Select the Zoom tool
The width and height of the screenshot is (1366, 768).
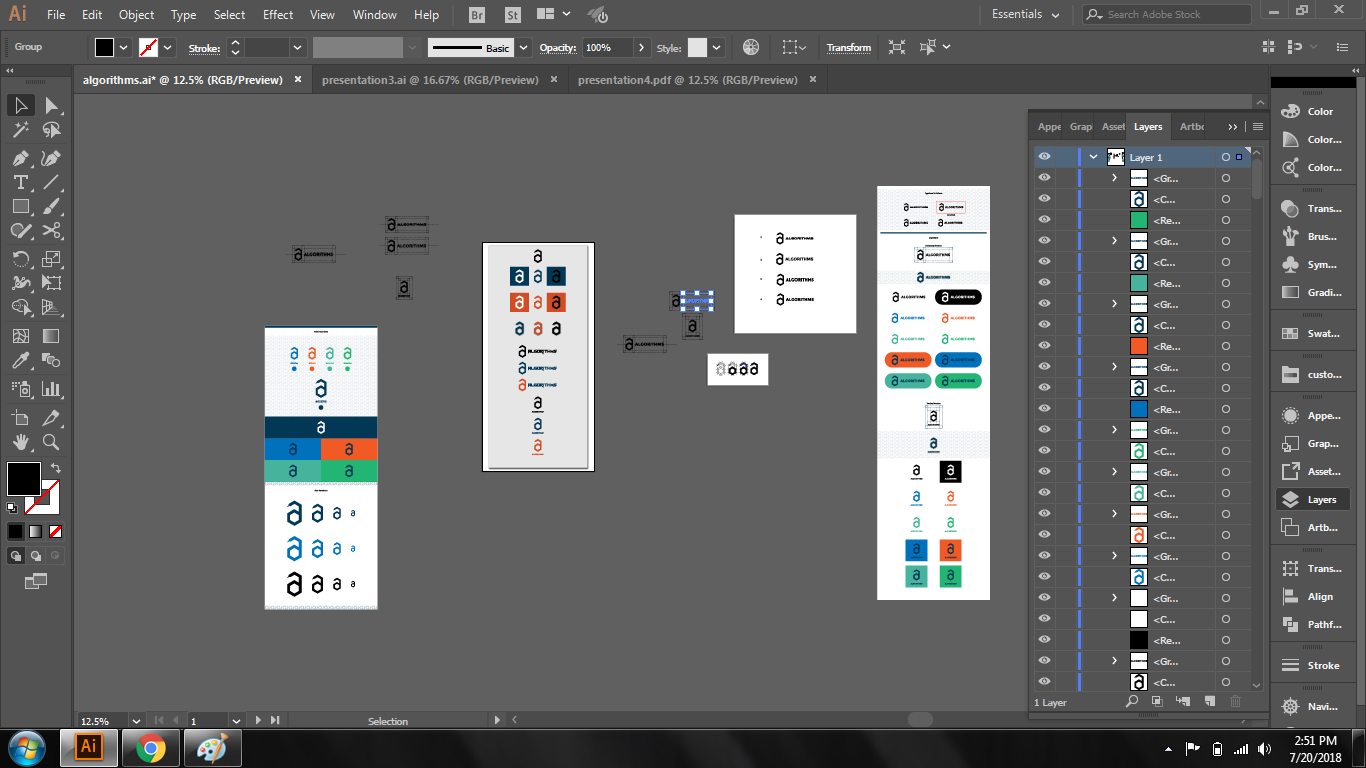(52, 442)
